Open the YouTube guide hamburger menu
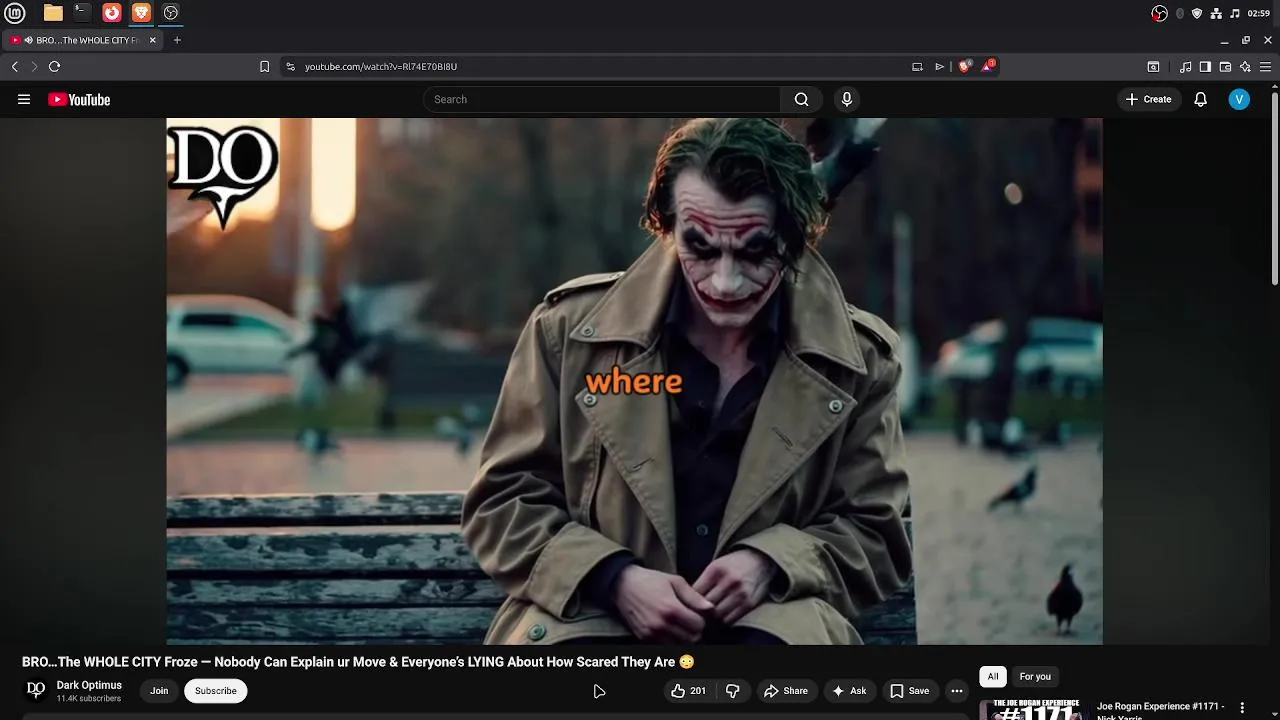The height and width of the screenshot is (720, 1280). (24, 99)
